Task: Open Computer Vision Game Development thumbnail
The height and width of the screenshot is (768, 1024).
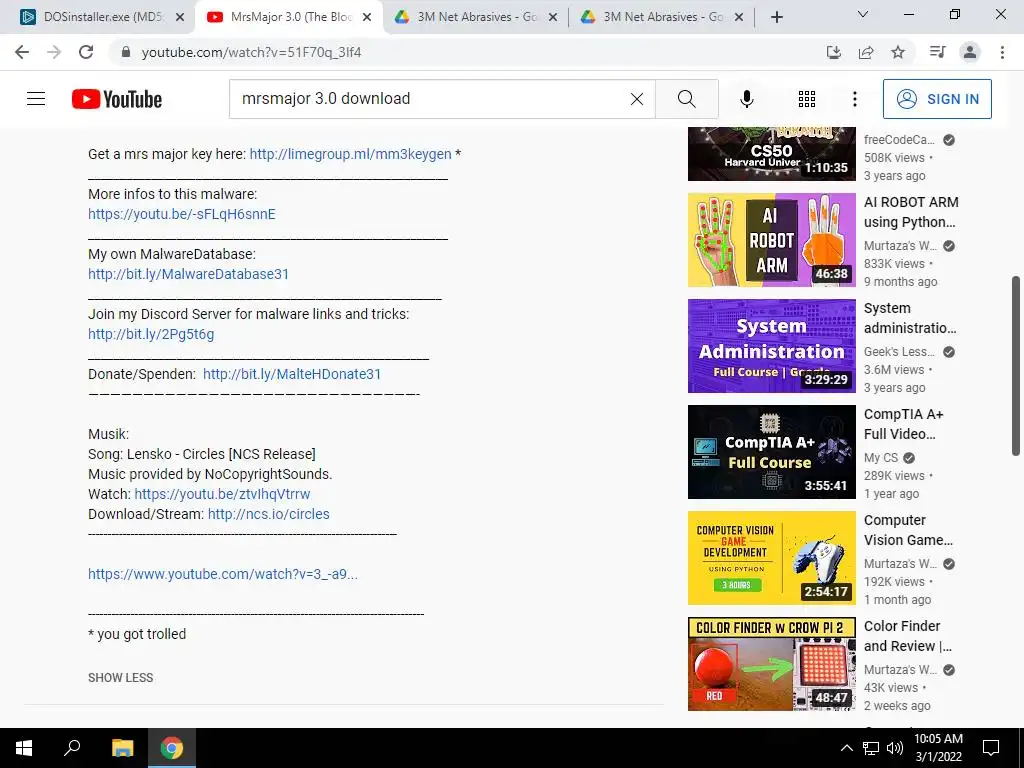Action: (x=771, y=558)
